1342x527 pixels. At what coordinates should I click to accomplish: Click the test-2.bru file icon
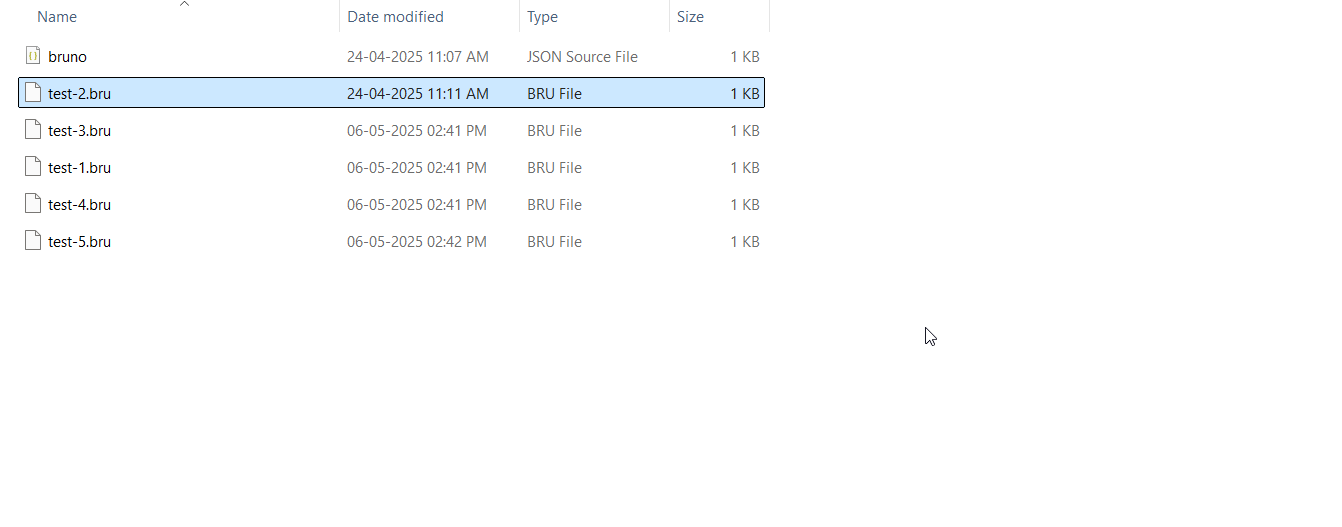pos(33,93)
